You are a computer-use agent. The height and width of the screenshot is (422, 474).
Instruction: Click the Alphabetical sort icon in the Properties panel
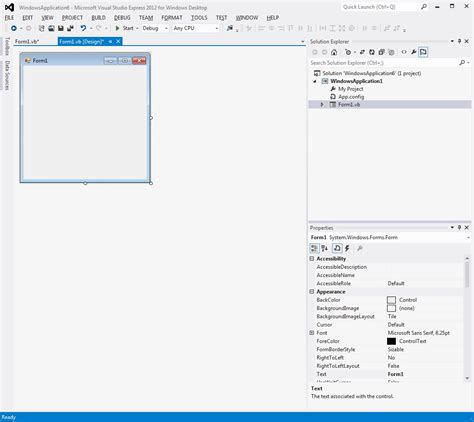pyautogui.click(x=324, y=248)
